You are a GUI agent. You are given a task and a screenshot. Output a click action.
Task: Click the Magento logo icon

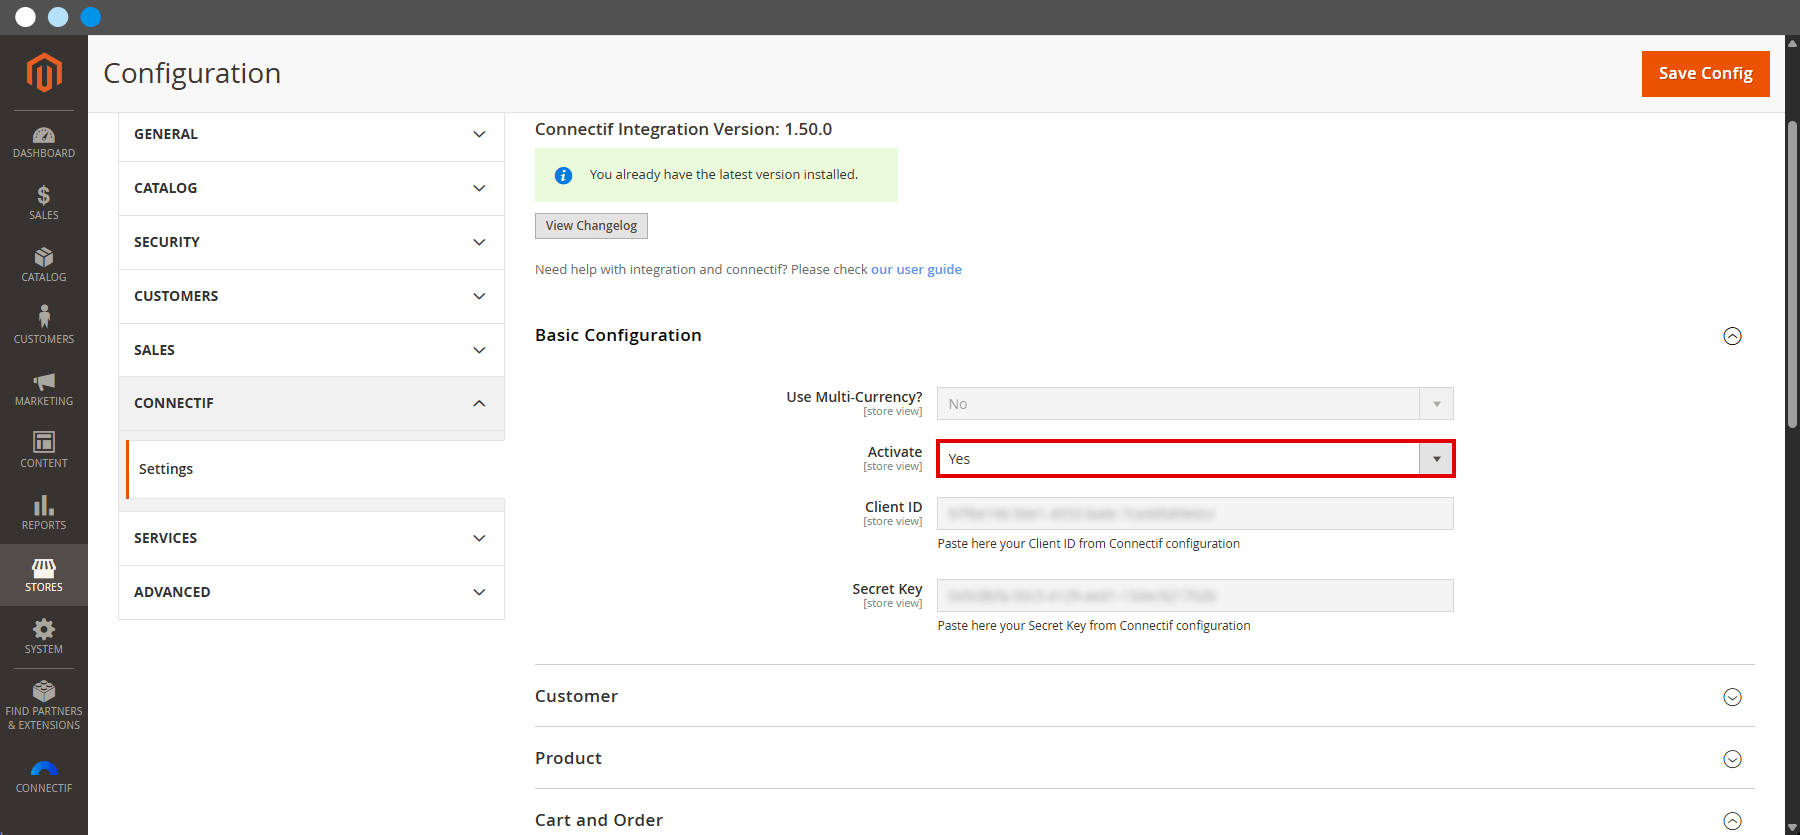point(44,73)
